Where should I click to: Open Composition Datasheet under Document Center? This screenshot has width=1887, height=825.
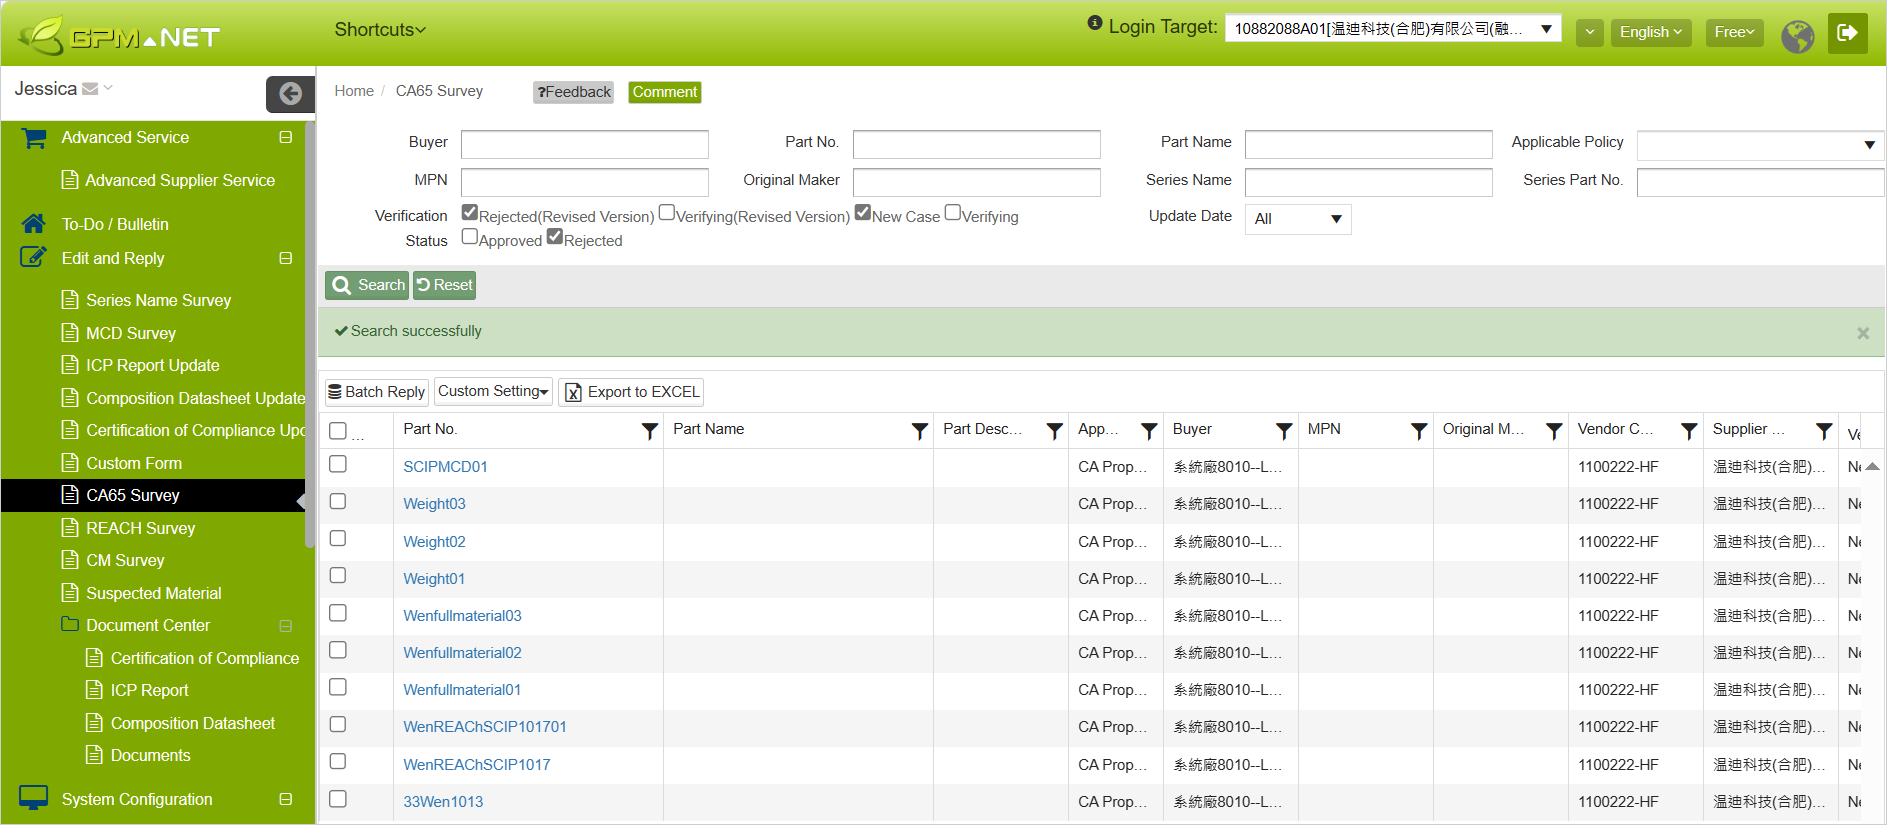(x=192, y=723)
